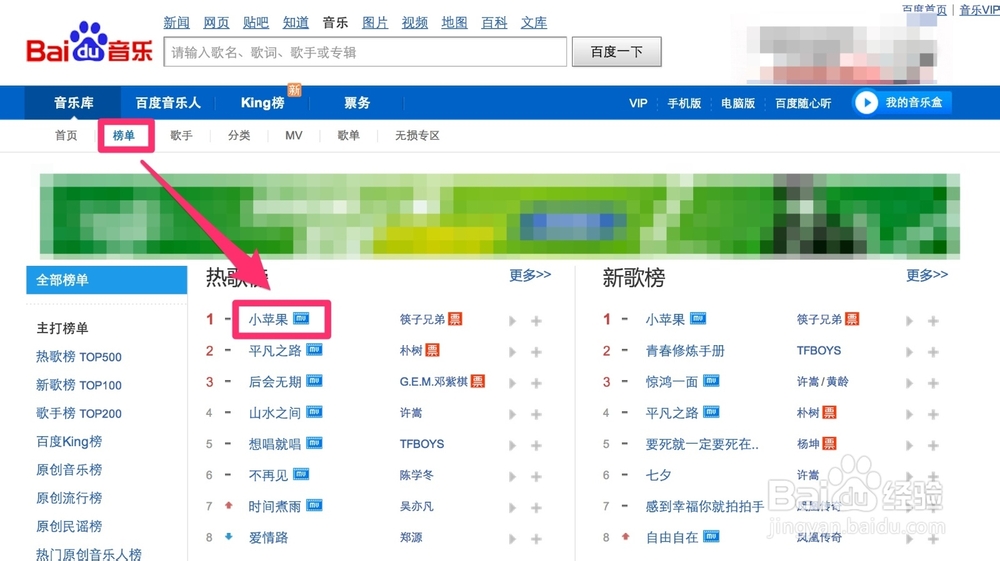
Task: Open MV icon next to 时间煮雨
Action: click(314, 505)
